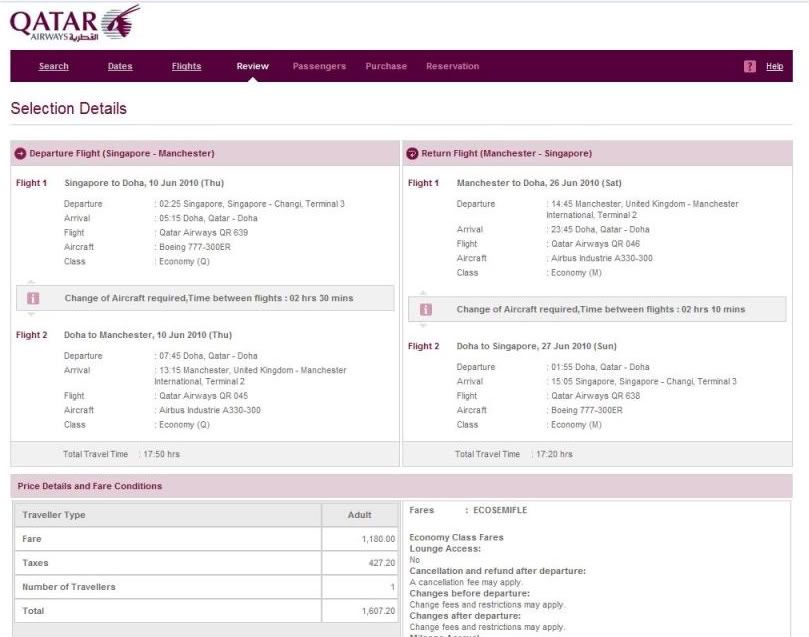Click the Departure Flight arrow icon
Screen dimensions: 809x637
click(x=20, y=154)
